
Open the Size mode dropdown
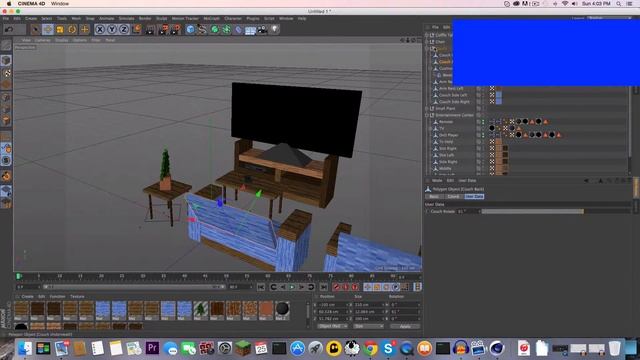coord(369,326)
